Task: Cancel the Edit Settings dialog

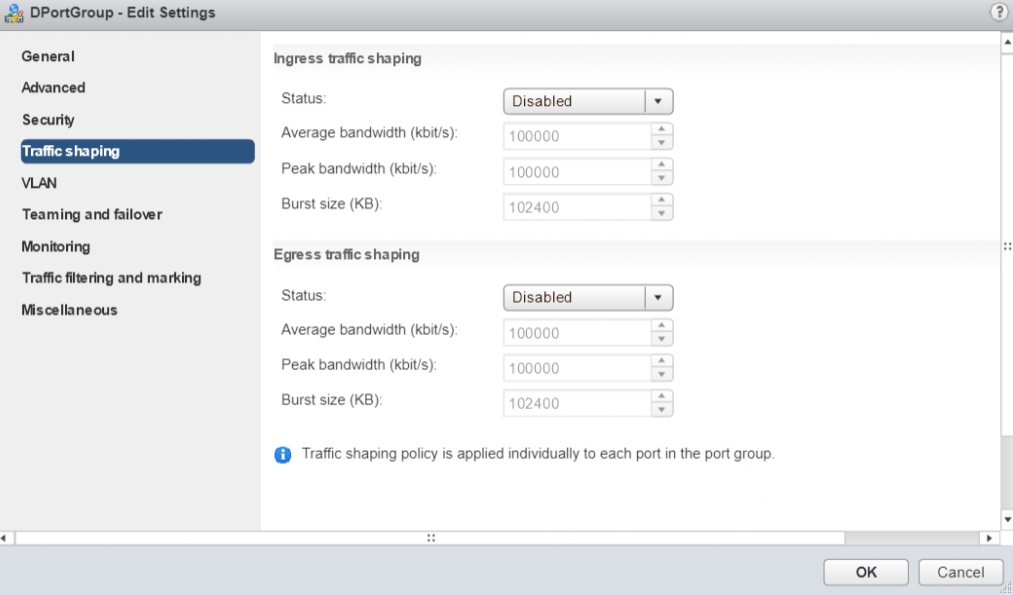Action: (x=960, y=572)
